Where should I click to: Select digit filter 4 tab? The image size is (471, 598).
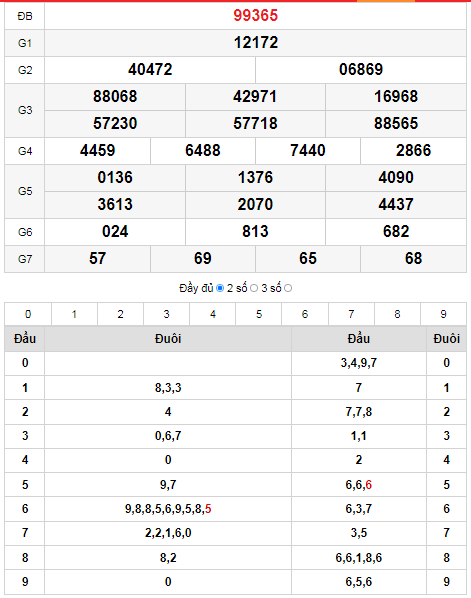pyautogui.click(x=213, y=314)
